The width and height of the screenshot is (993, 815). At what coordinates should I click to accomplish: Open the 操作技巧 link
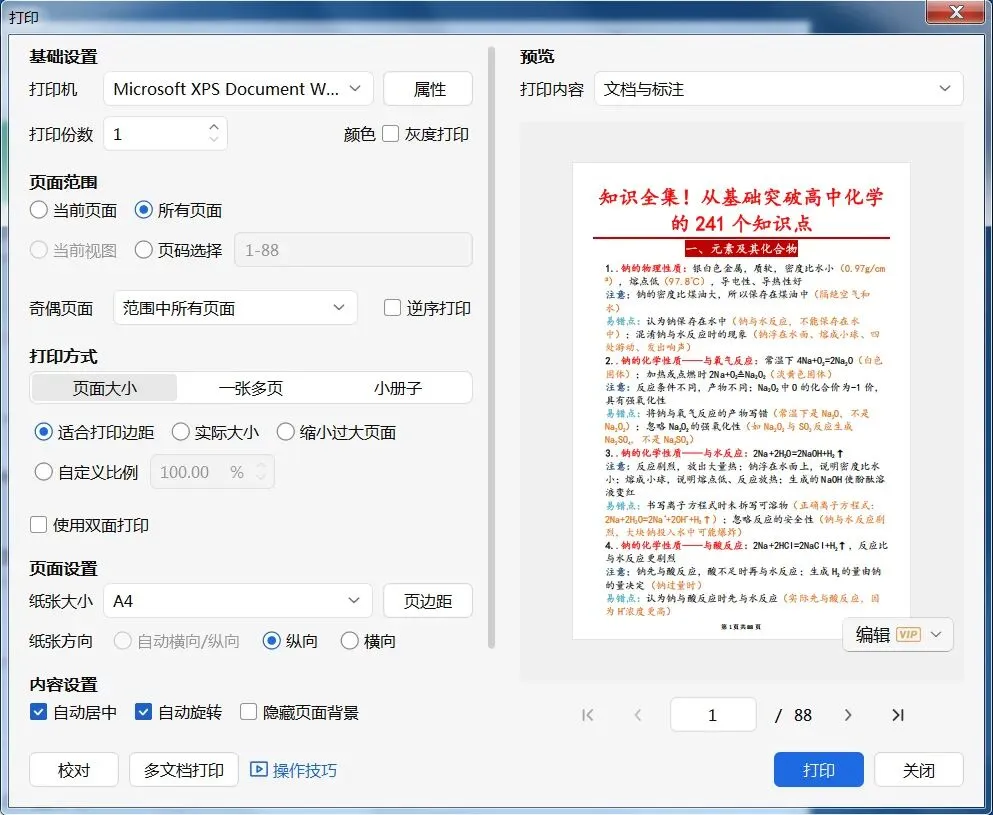(305, 770)
